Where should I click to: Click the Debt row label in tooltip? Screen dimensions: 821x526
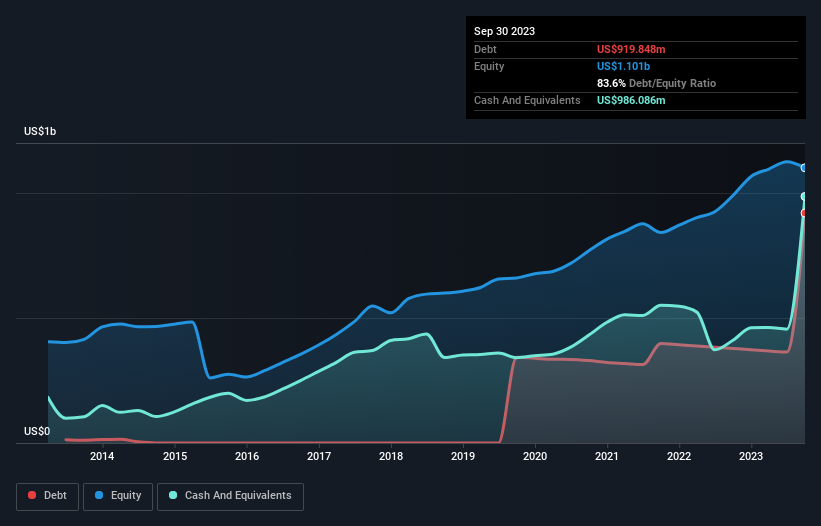tap(485, 49)
